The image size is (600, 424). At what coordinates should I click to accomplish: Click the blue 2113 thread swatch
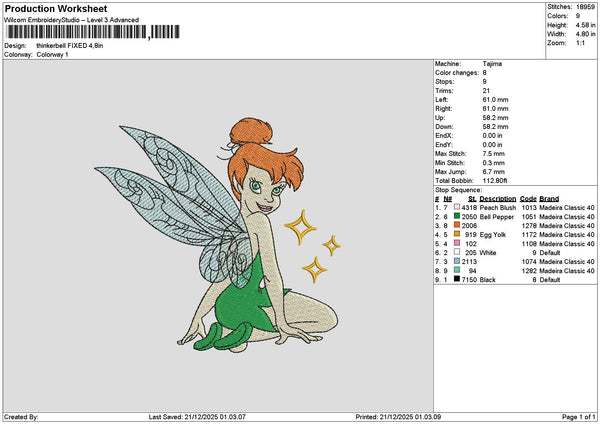coord(457,261)
